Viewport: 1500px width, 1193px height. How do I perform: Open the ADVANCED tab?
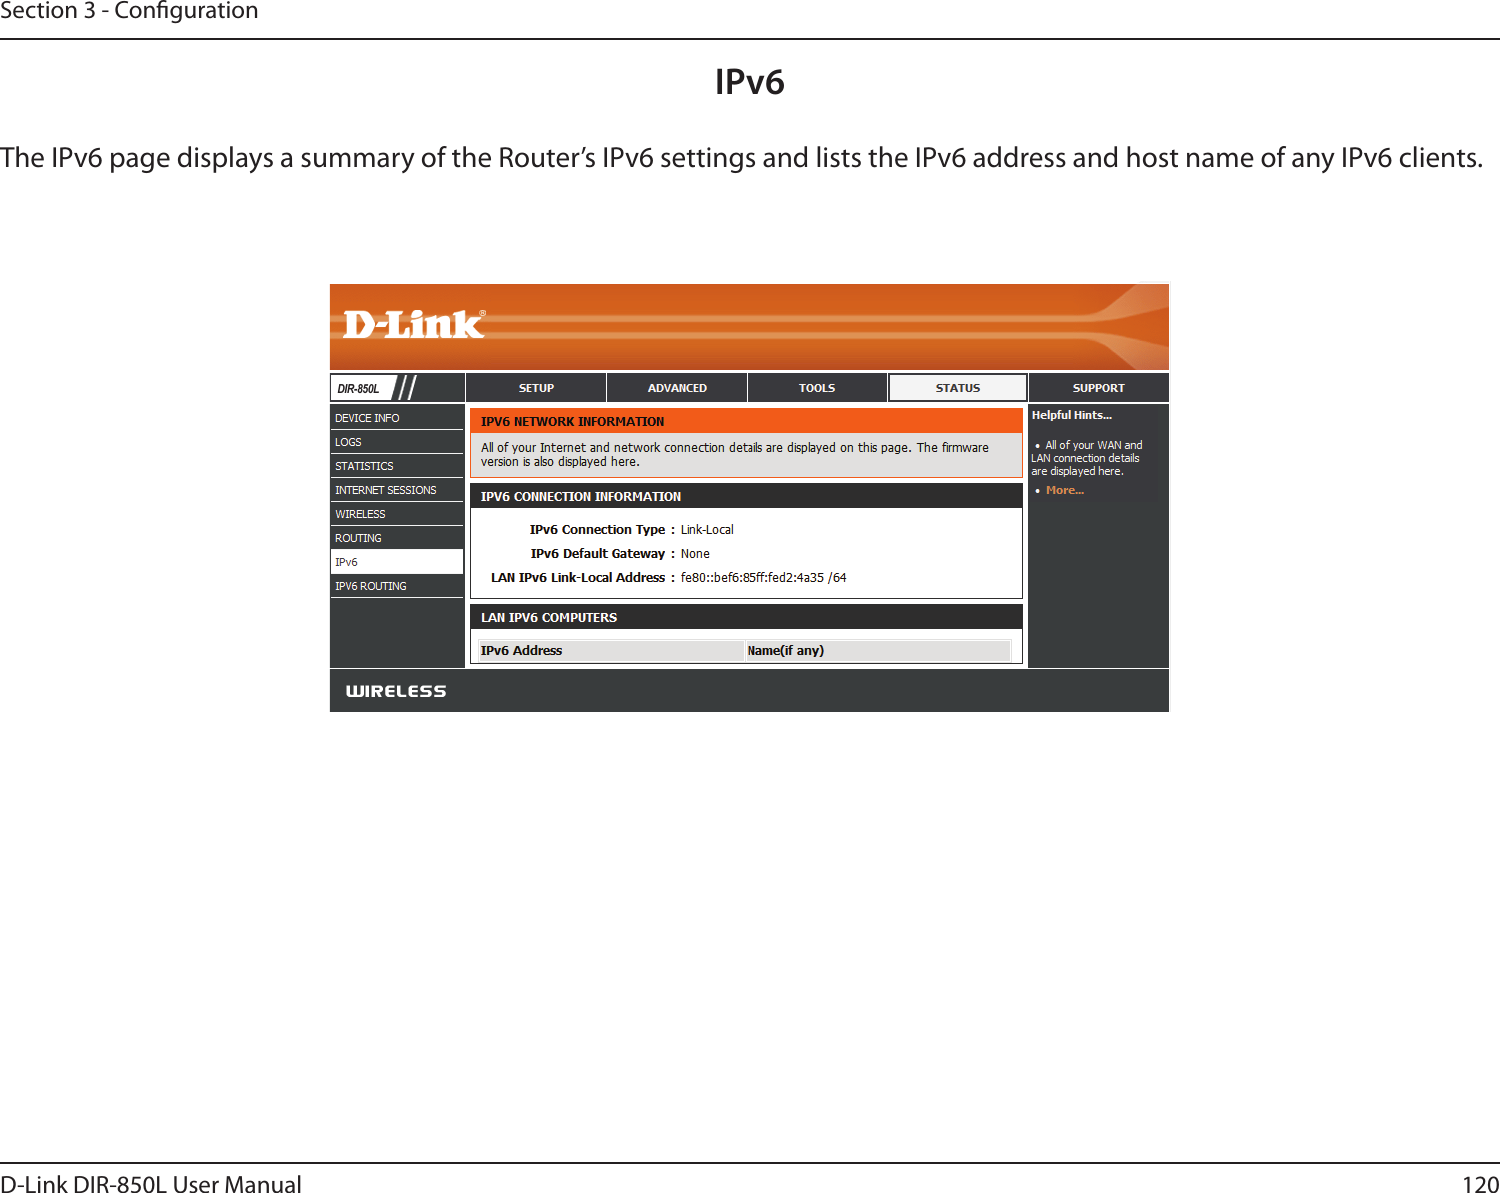tap(677, 388)
